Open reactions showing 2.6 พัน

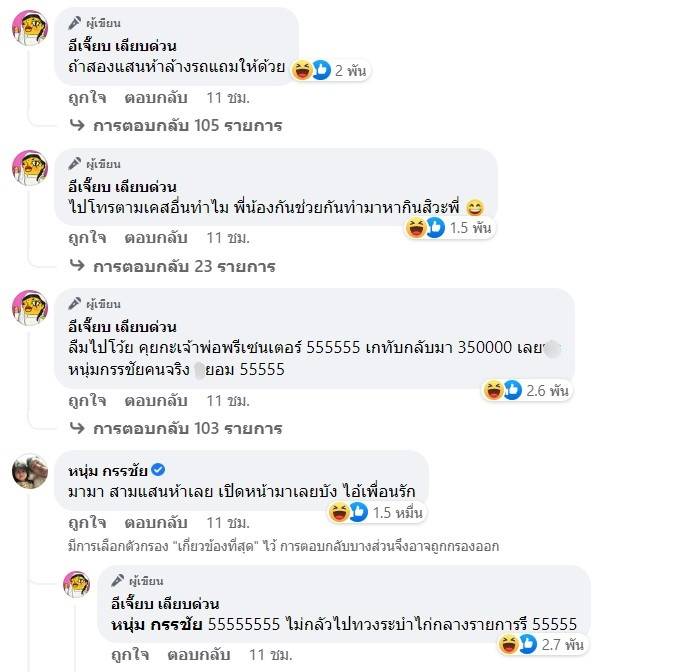[x=526, y=391]
